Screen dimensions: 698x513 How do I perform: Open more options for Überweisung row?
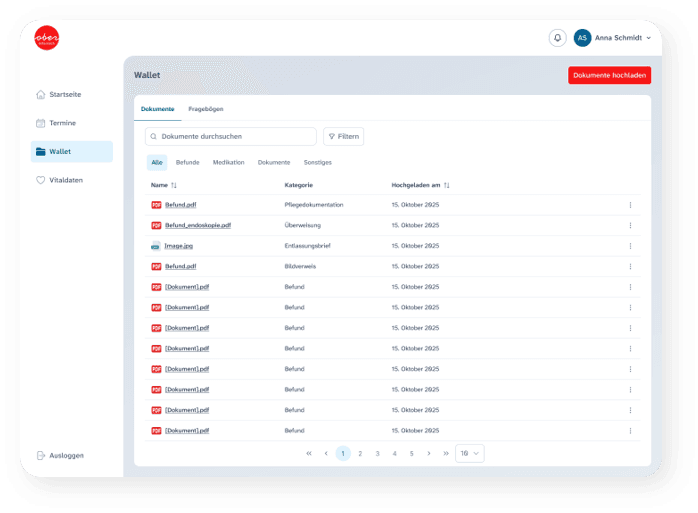(x=630, y=225)
